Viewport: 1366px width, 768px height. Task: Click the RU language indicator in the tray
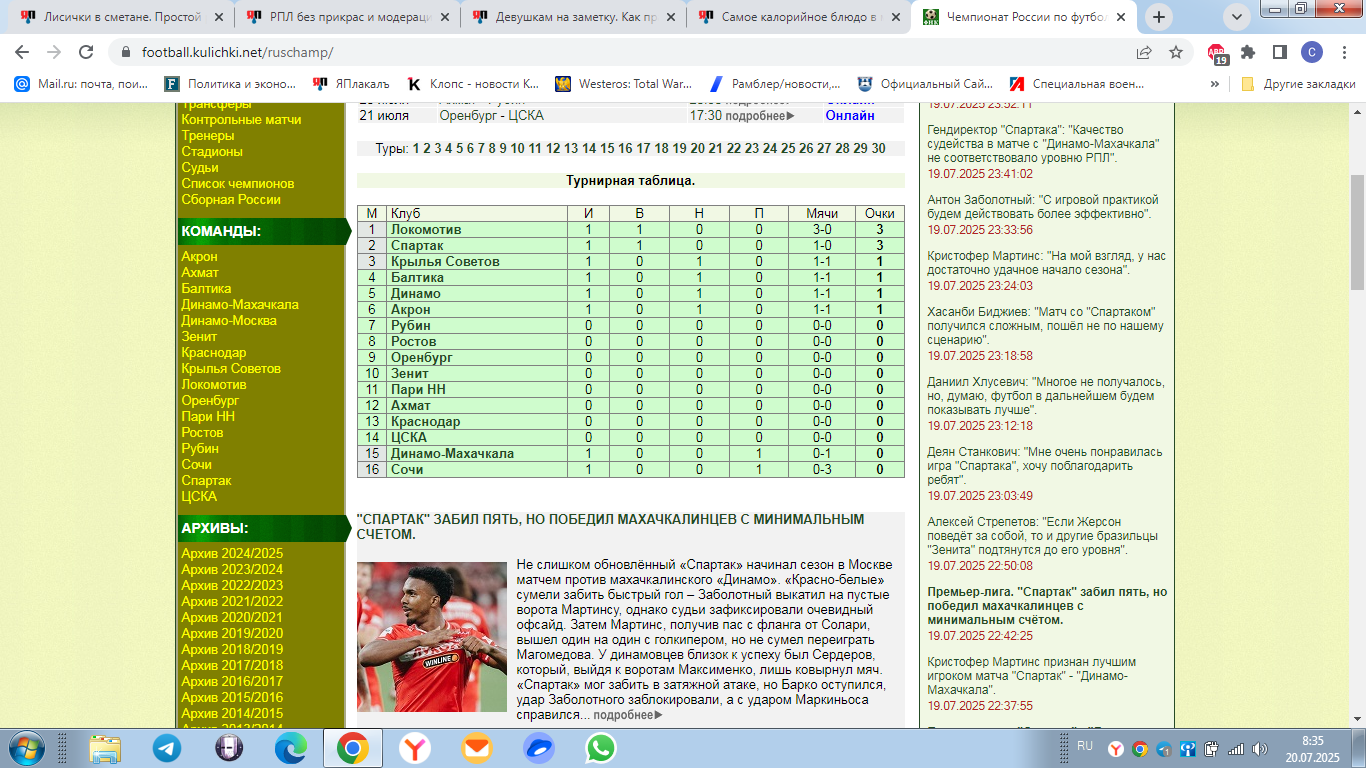click(1084, 745)
